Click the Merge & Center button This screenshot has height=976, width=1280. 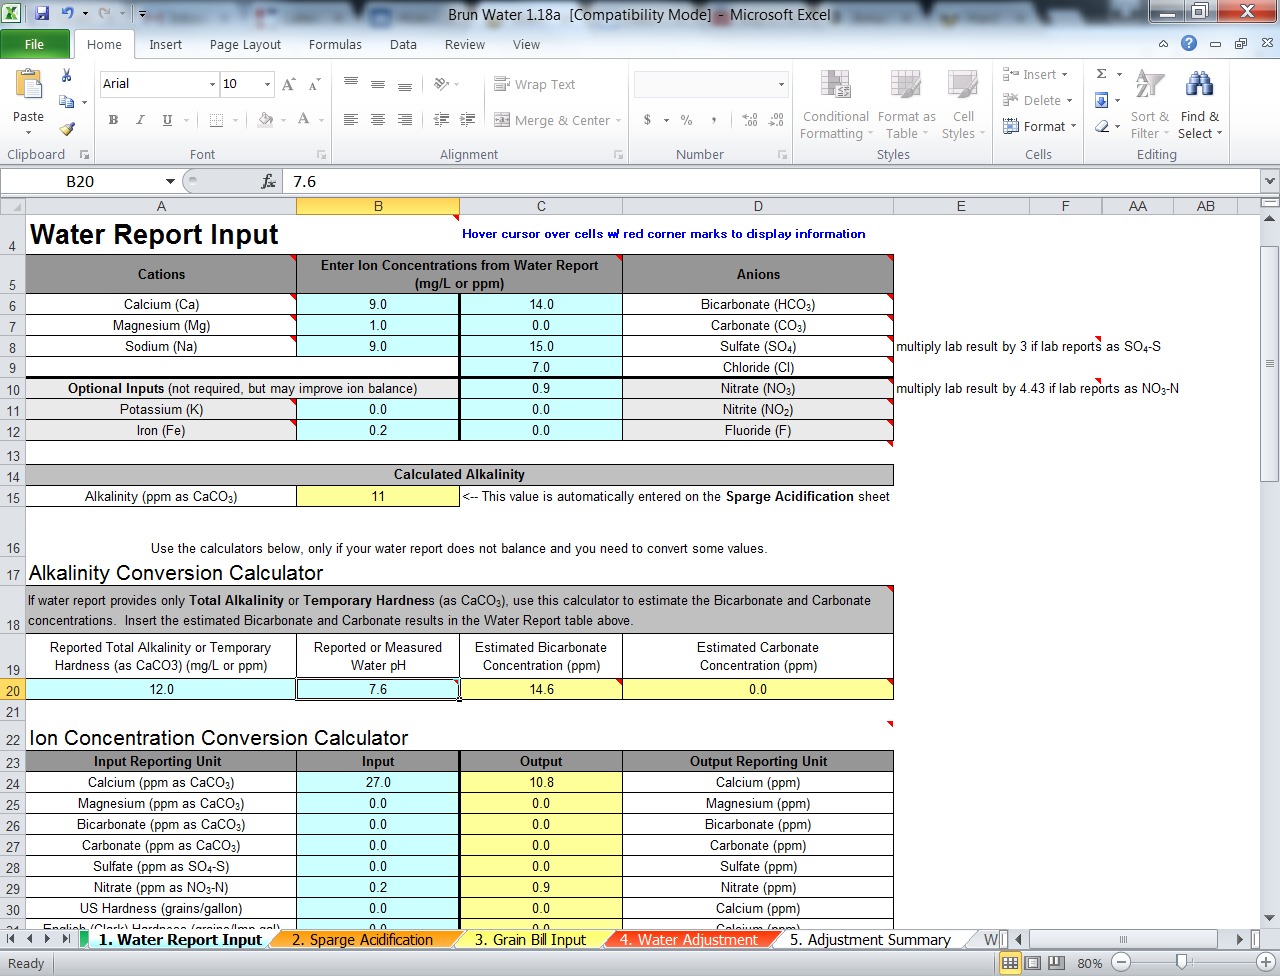click(552, 120)
